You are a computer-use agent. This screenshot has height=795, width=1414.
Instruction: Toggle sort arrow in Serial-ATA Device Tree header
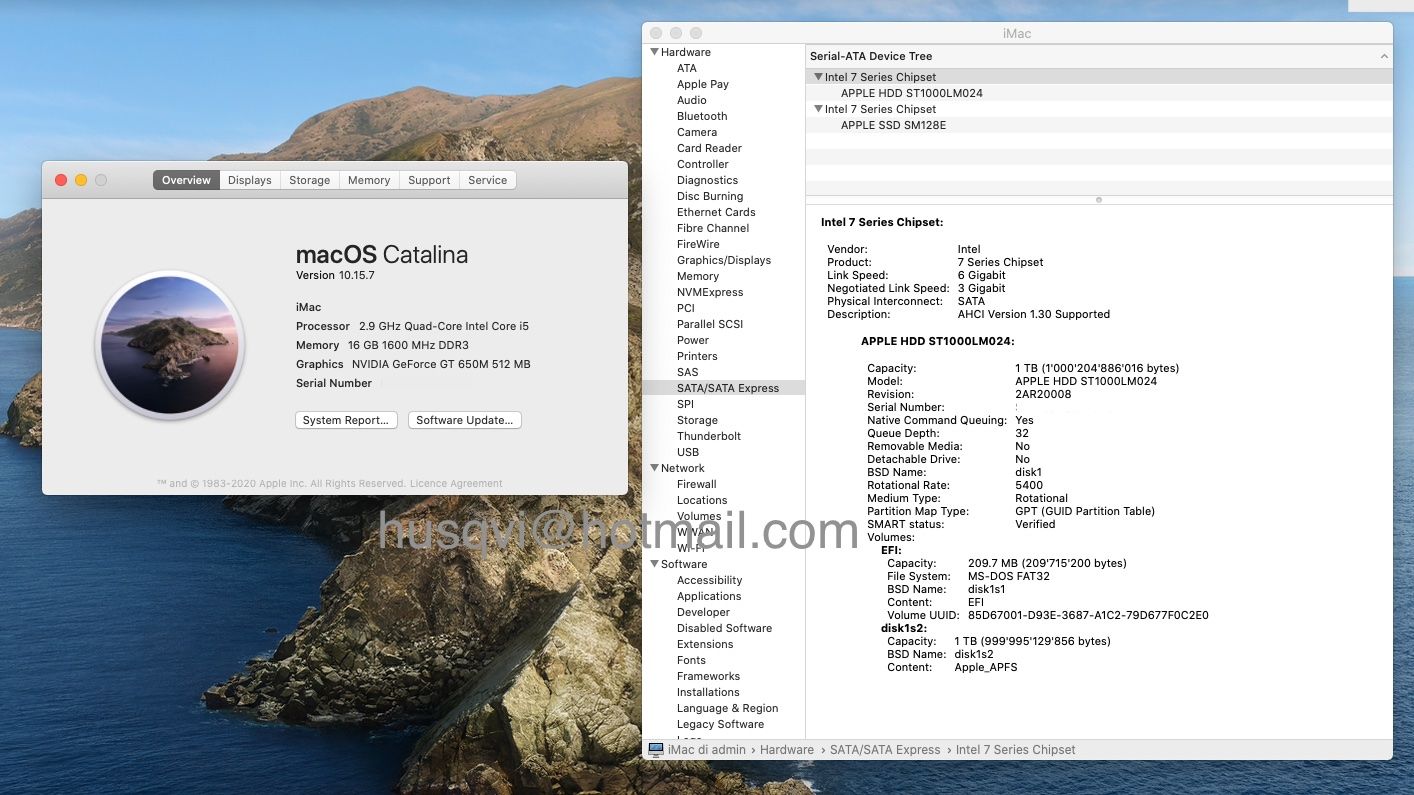[x=1384, y=57]
